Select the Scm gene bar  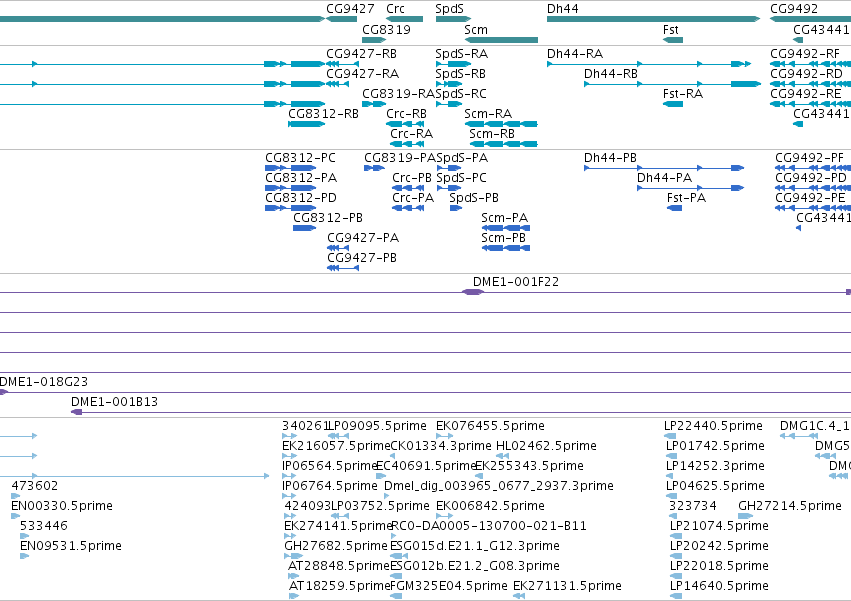pos(501,40)
